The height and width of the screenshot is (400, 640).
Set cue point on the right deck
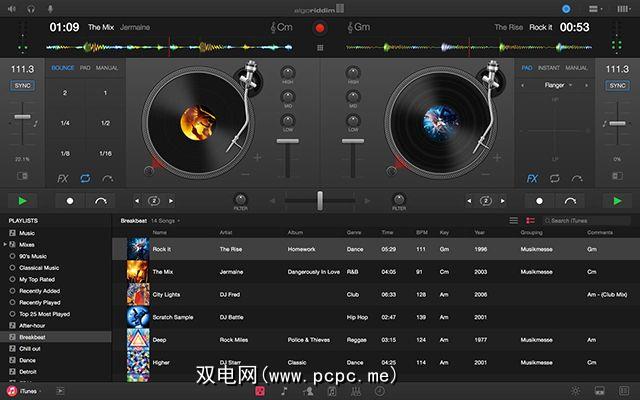click(x=539, y=201)
